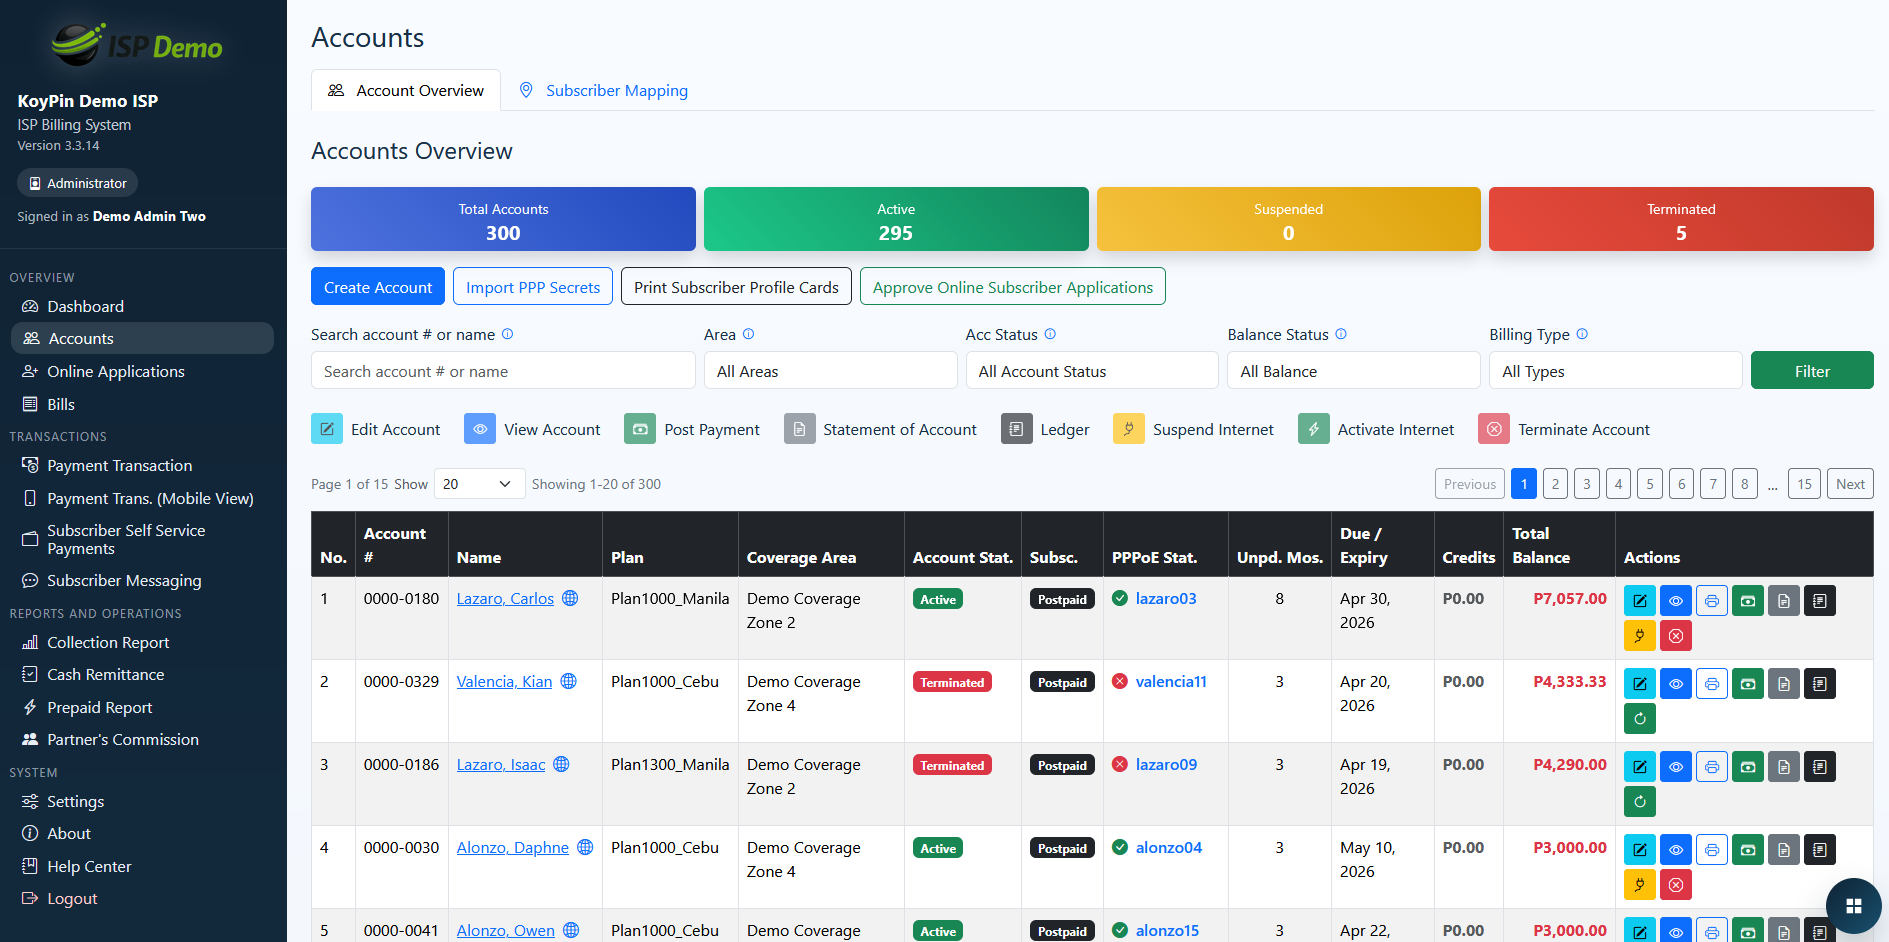Reactivate icon in Valencia, Kian row
This screenshot has height=942, width=1889.
point(1640,718)
